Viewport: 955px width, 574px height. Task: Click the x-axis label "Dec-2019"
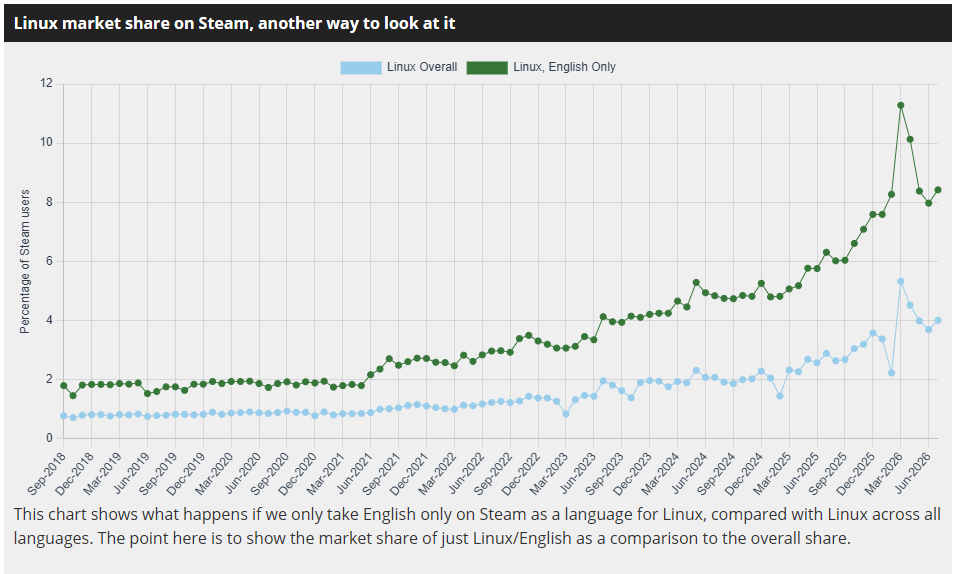pyautogui.click(x=187, y=473)
